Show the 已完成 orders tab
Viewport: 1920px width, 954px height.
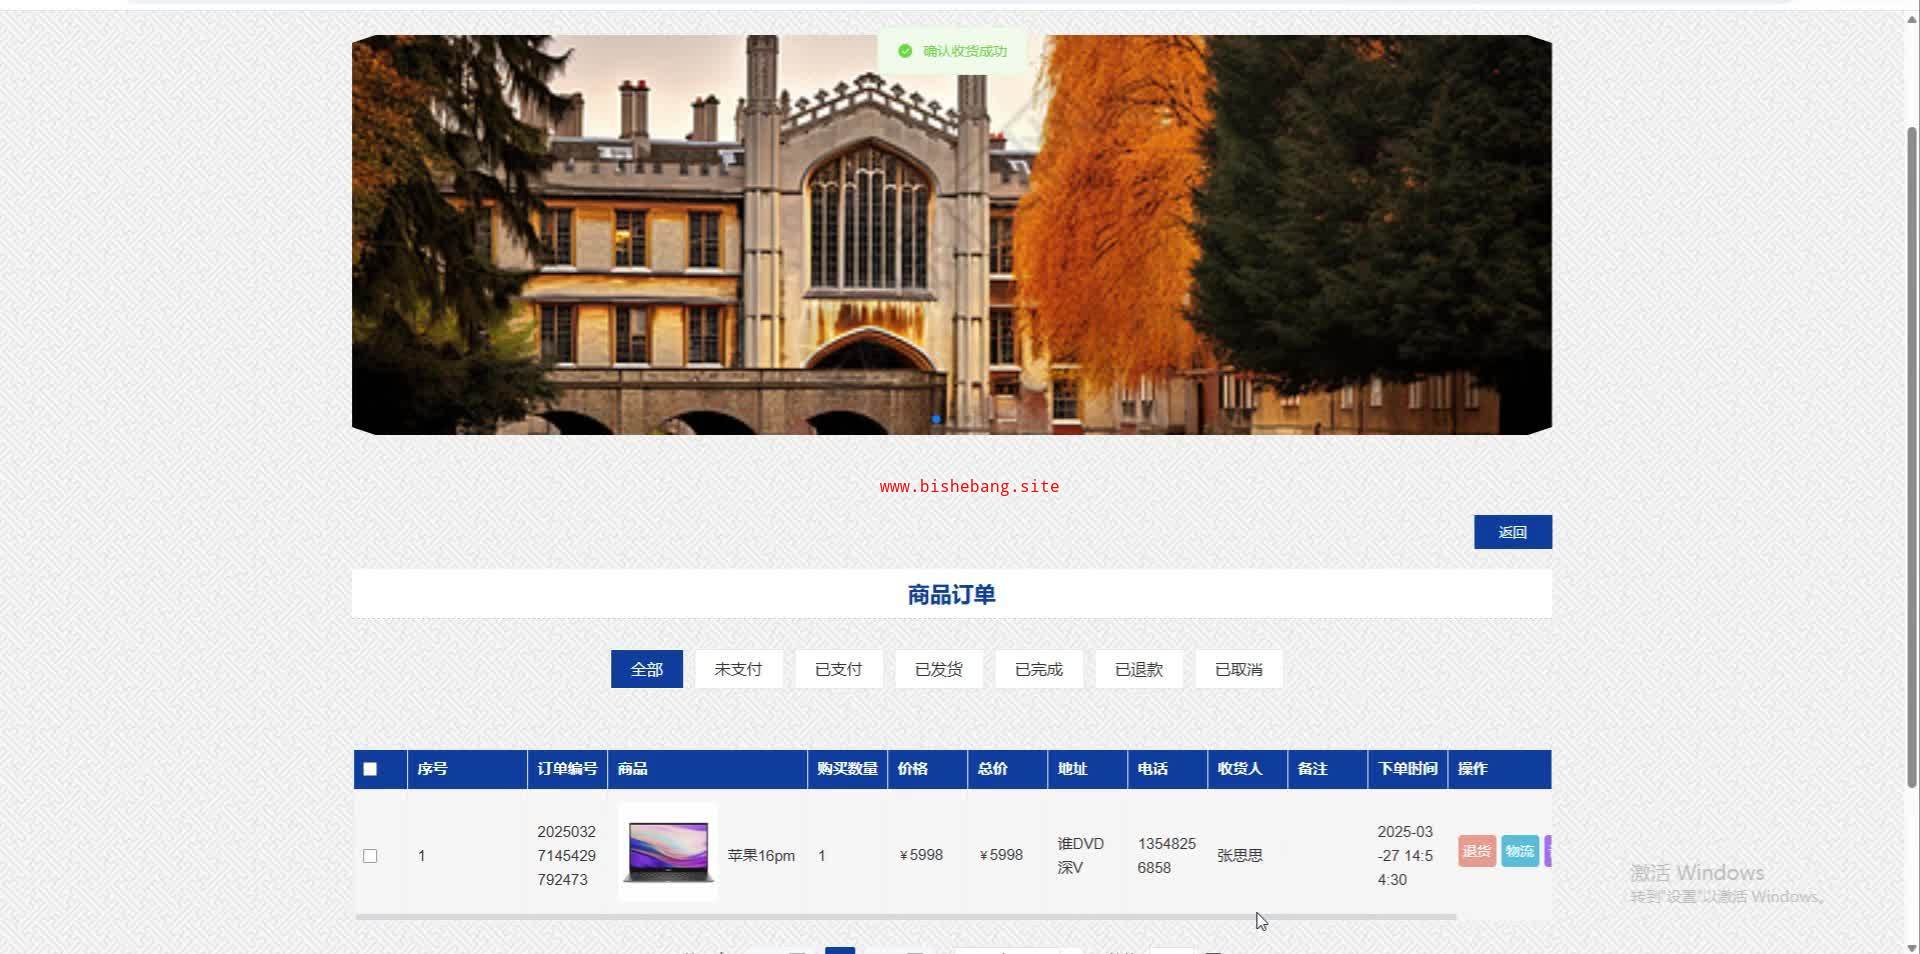[x=1038, y=669]
